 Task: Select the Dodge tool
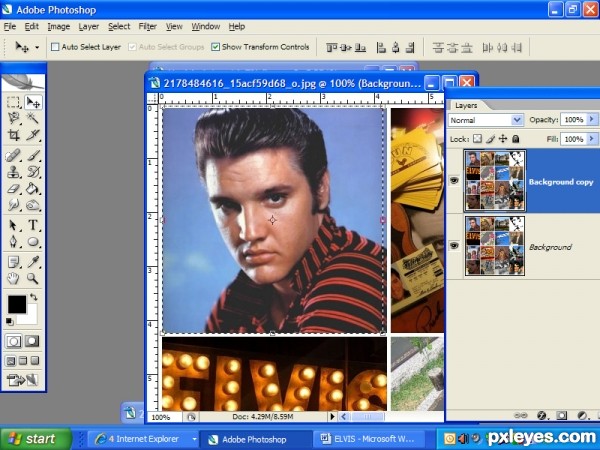33,205
